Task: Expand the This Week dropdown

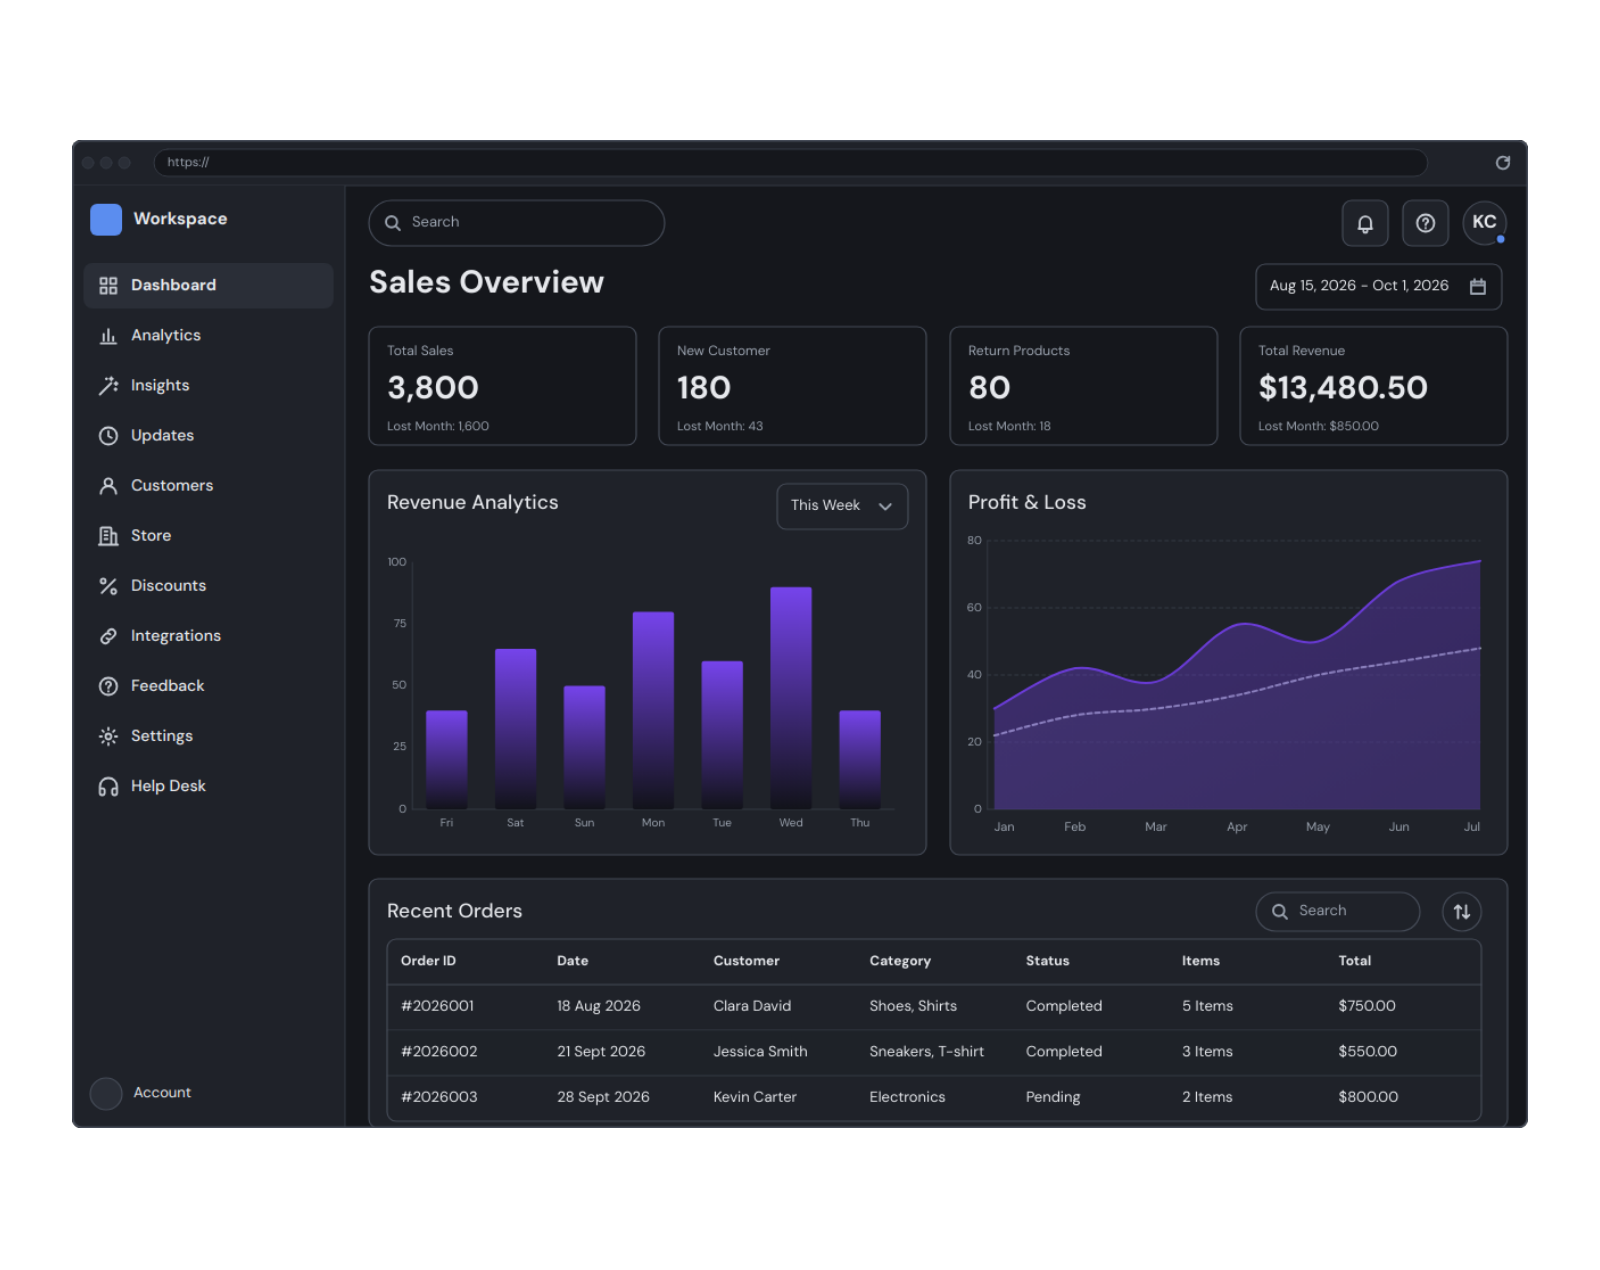Action: [x=842, y=506]
